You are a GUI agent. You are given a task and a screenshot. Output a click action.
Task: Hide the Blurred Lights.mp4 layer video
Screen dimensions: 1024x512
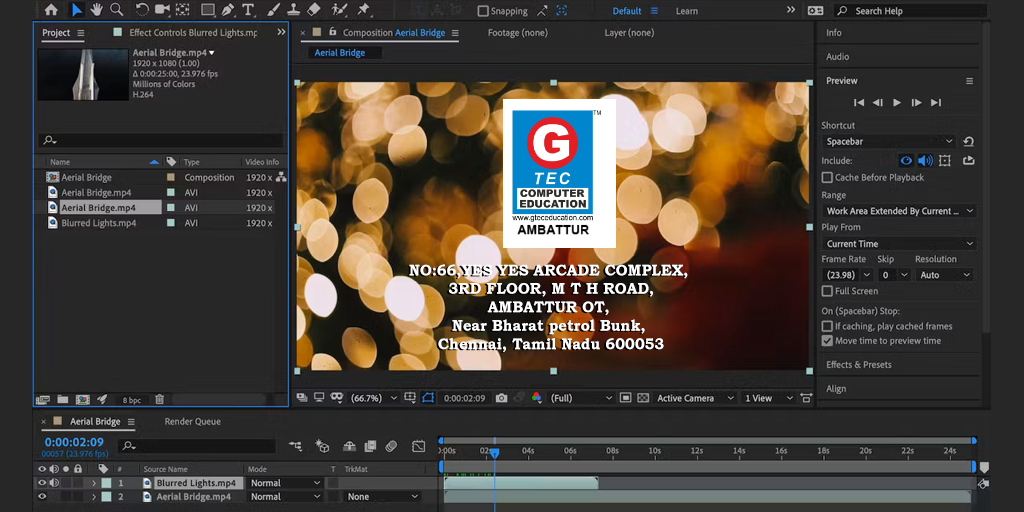pos(42,483)
